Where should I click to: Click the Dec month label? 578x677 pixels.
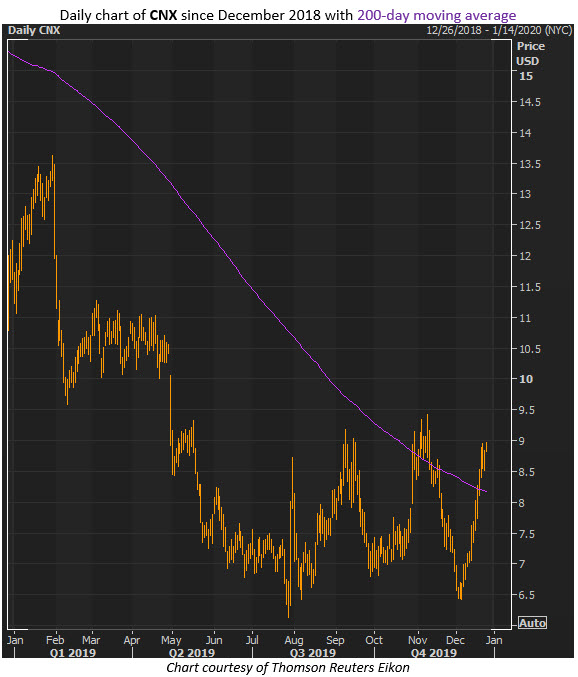click(x=455, y=640)
